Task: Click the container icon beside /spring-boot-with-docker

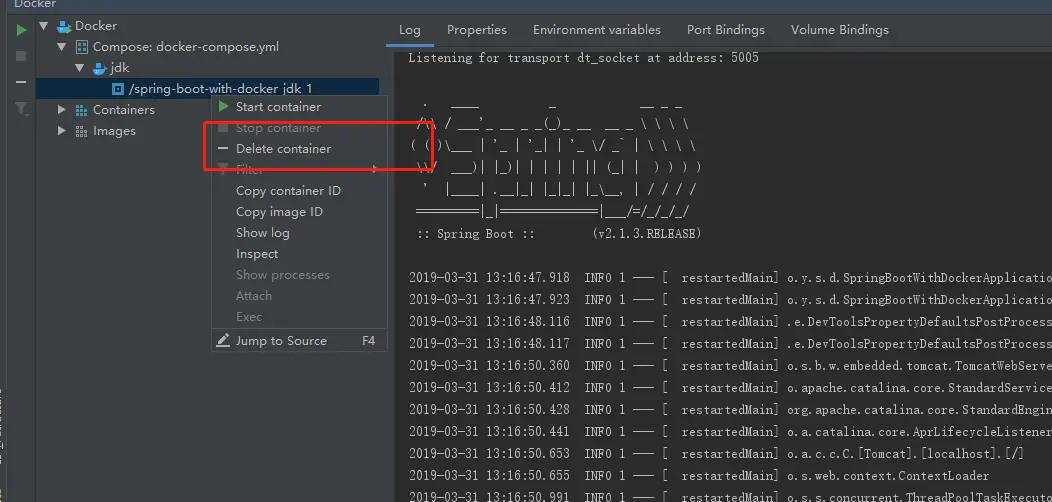Action: (118, 89)
